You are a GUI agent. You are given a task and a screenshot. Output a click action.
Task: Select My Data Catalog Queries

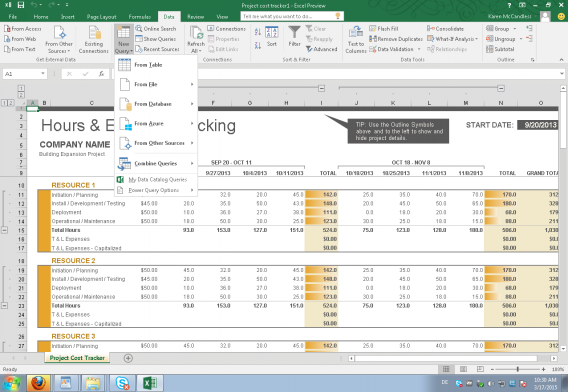(156, 180)
